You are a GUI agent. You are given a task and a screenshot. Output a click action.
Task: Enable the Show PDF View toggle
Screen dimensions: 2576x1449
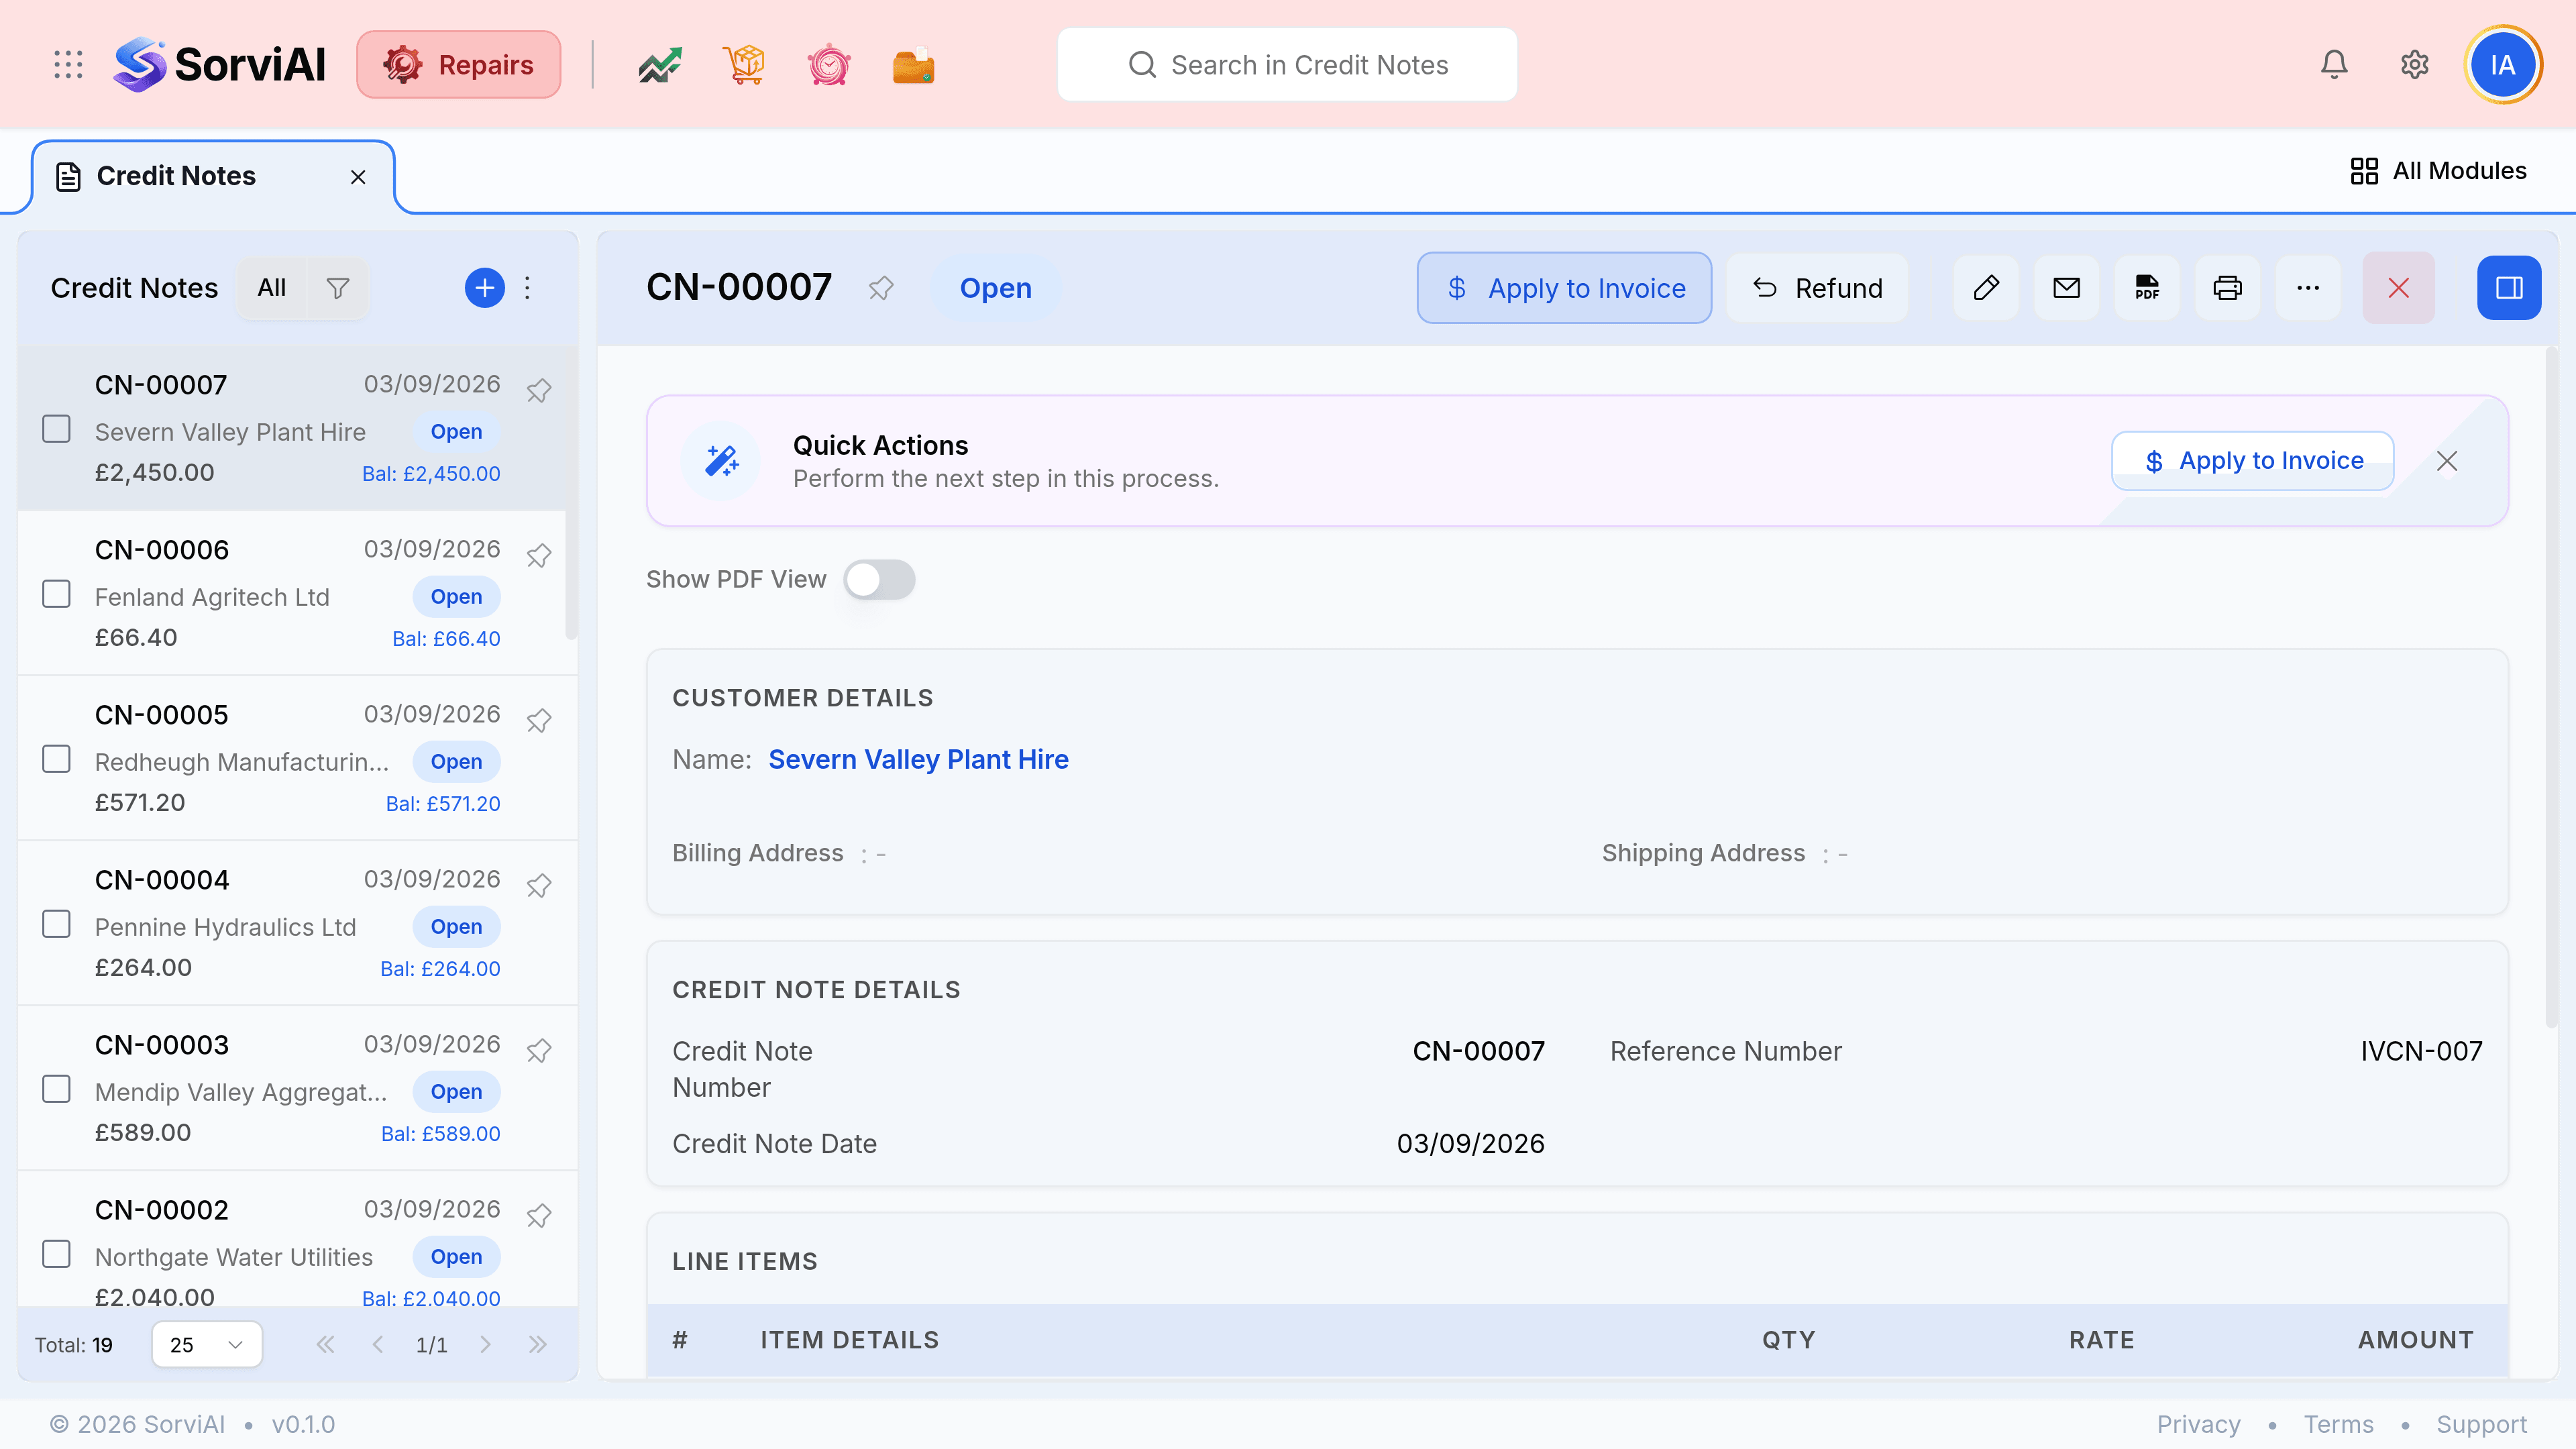[x=879, y=580]
